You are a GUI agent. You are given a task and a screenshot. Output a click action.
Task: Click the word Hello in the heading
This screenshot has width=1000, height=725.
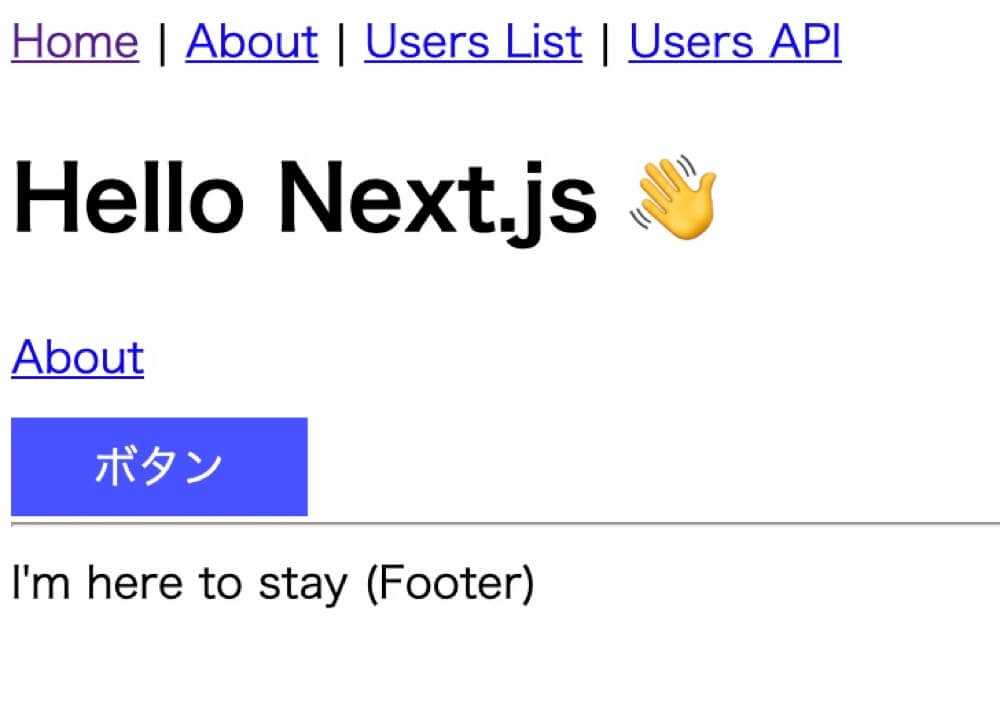(128, 198)
